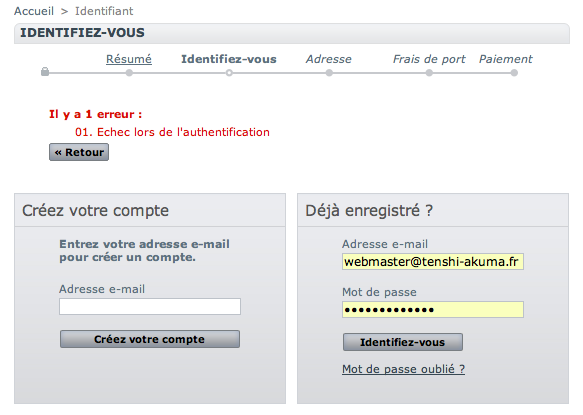Click the Identifiant breadcrumb item
Viewport: 583px width, 415px height.
coord(104,11)
